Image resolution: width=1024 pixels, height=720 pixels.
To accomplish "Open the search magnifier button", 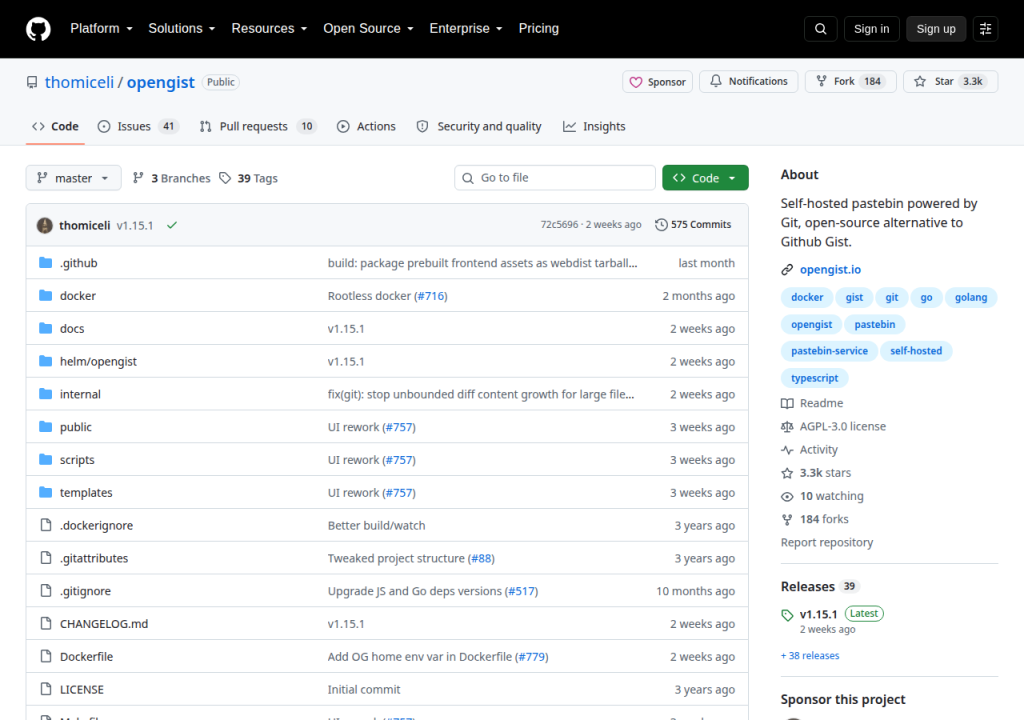I will [x=820, y=29].
